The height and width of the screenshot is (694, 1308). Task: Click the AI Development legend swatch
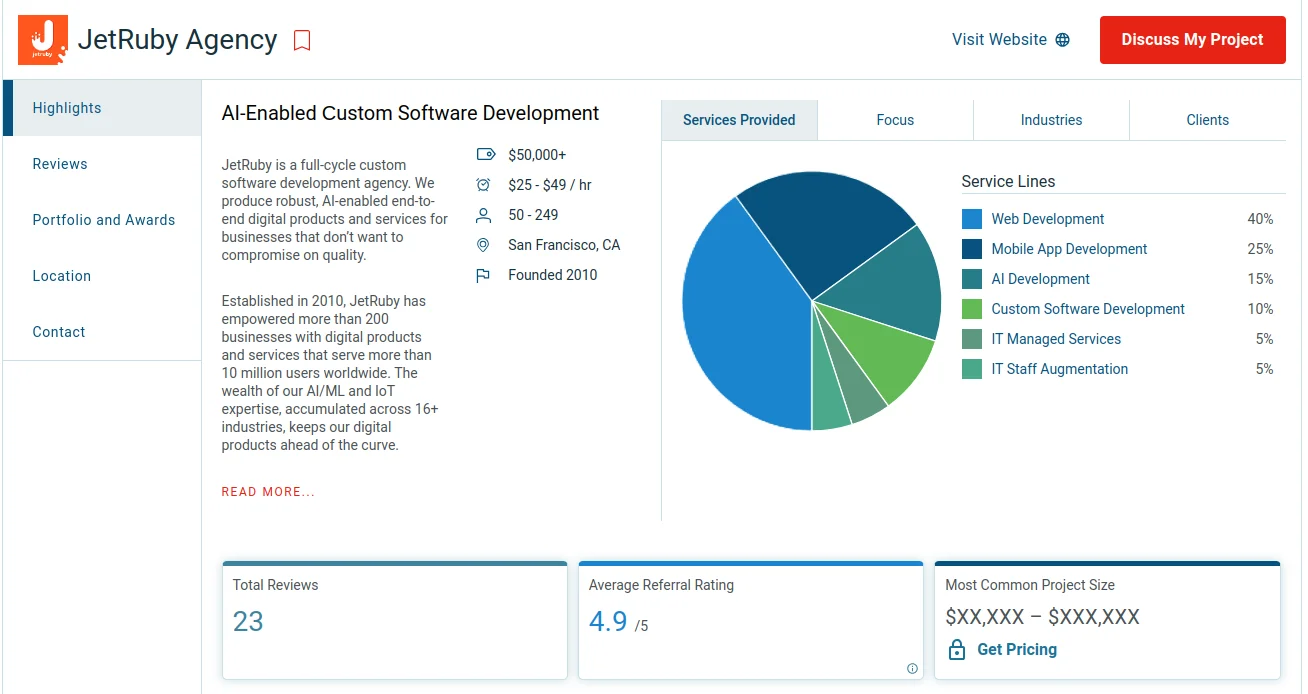point(972,279)
